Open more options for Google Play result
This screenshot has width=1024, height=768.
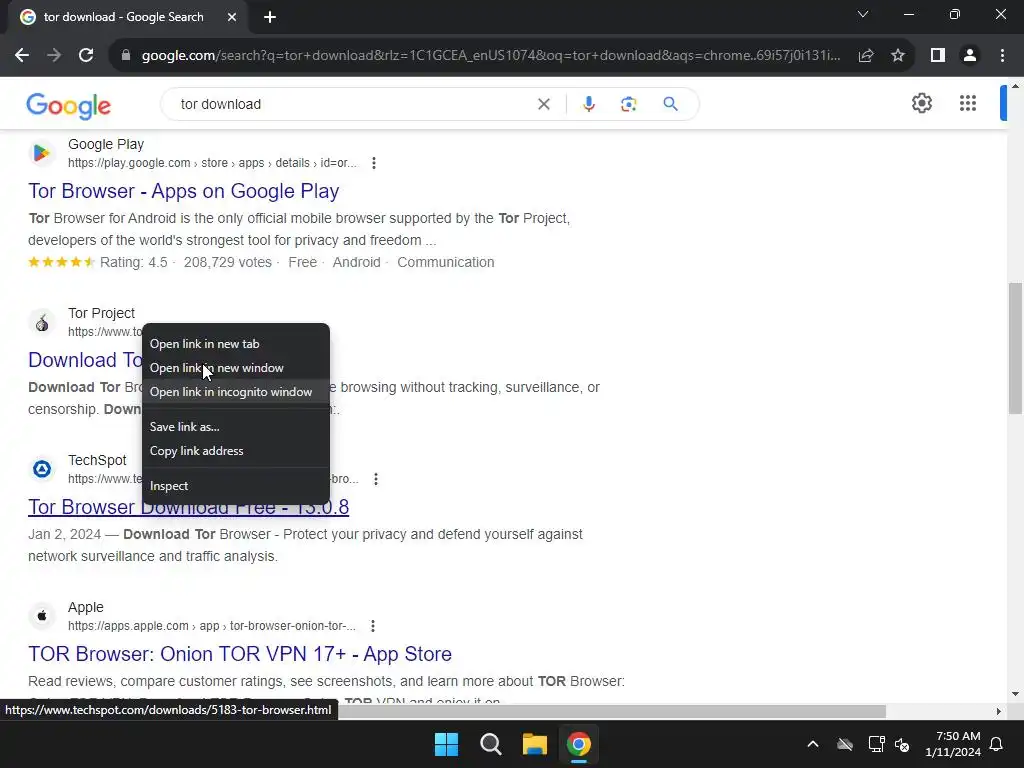(x=374, y=163)
